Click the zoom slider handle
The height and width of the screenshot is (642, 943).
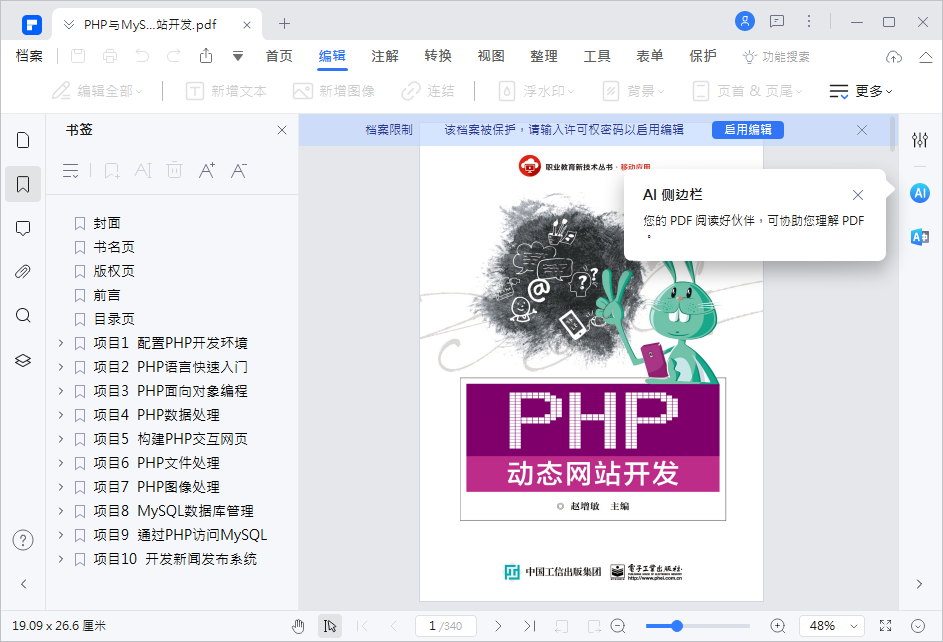[x=677, y=626]
